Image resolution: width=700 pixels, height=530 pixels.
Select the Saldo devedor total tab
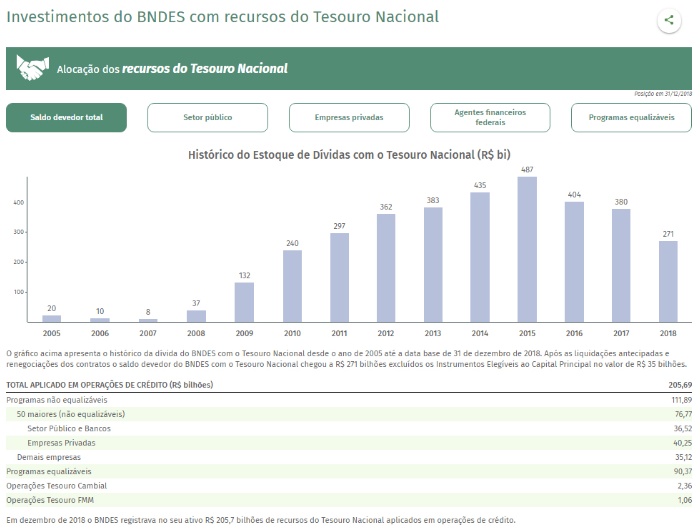[x=66, y=118]
